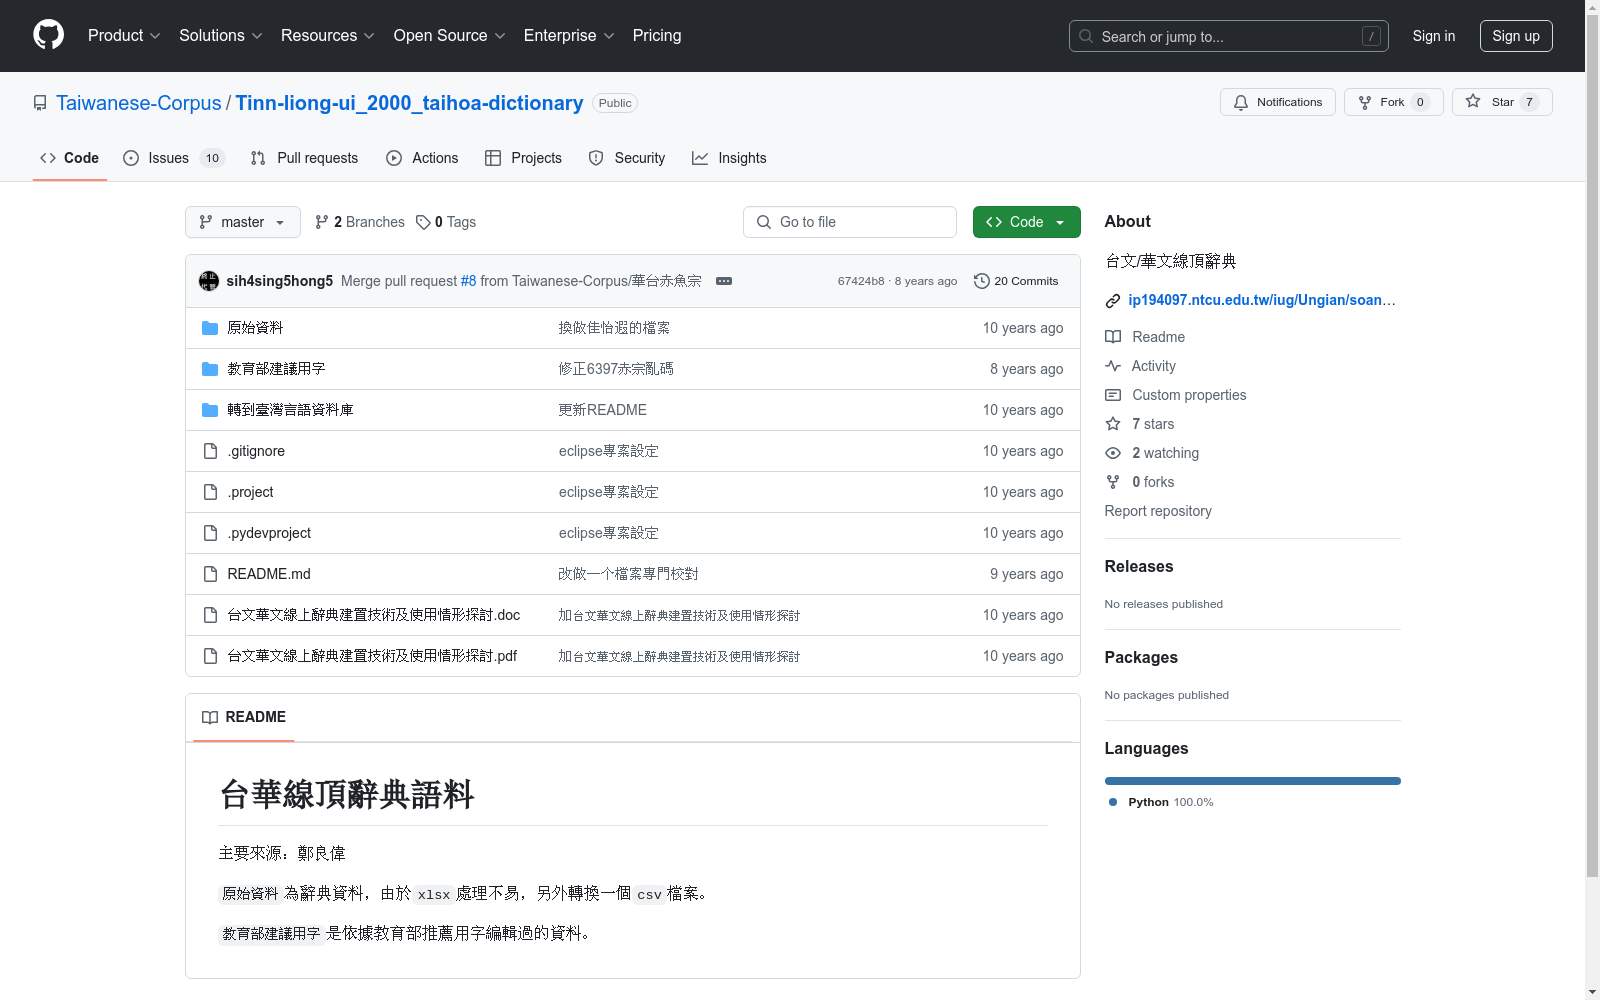Click the Custom properties icon
The height and width of the screenshot is (1000, 1600).
[x=1113, y=395]
